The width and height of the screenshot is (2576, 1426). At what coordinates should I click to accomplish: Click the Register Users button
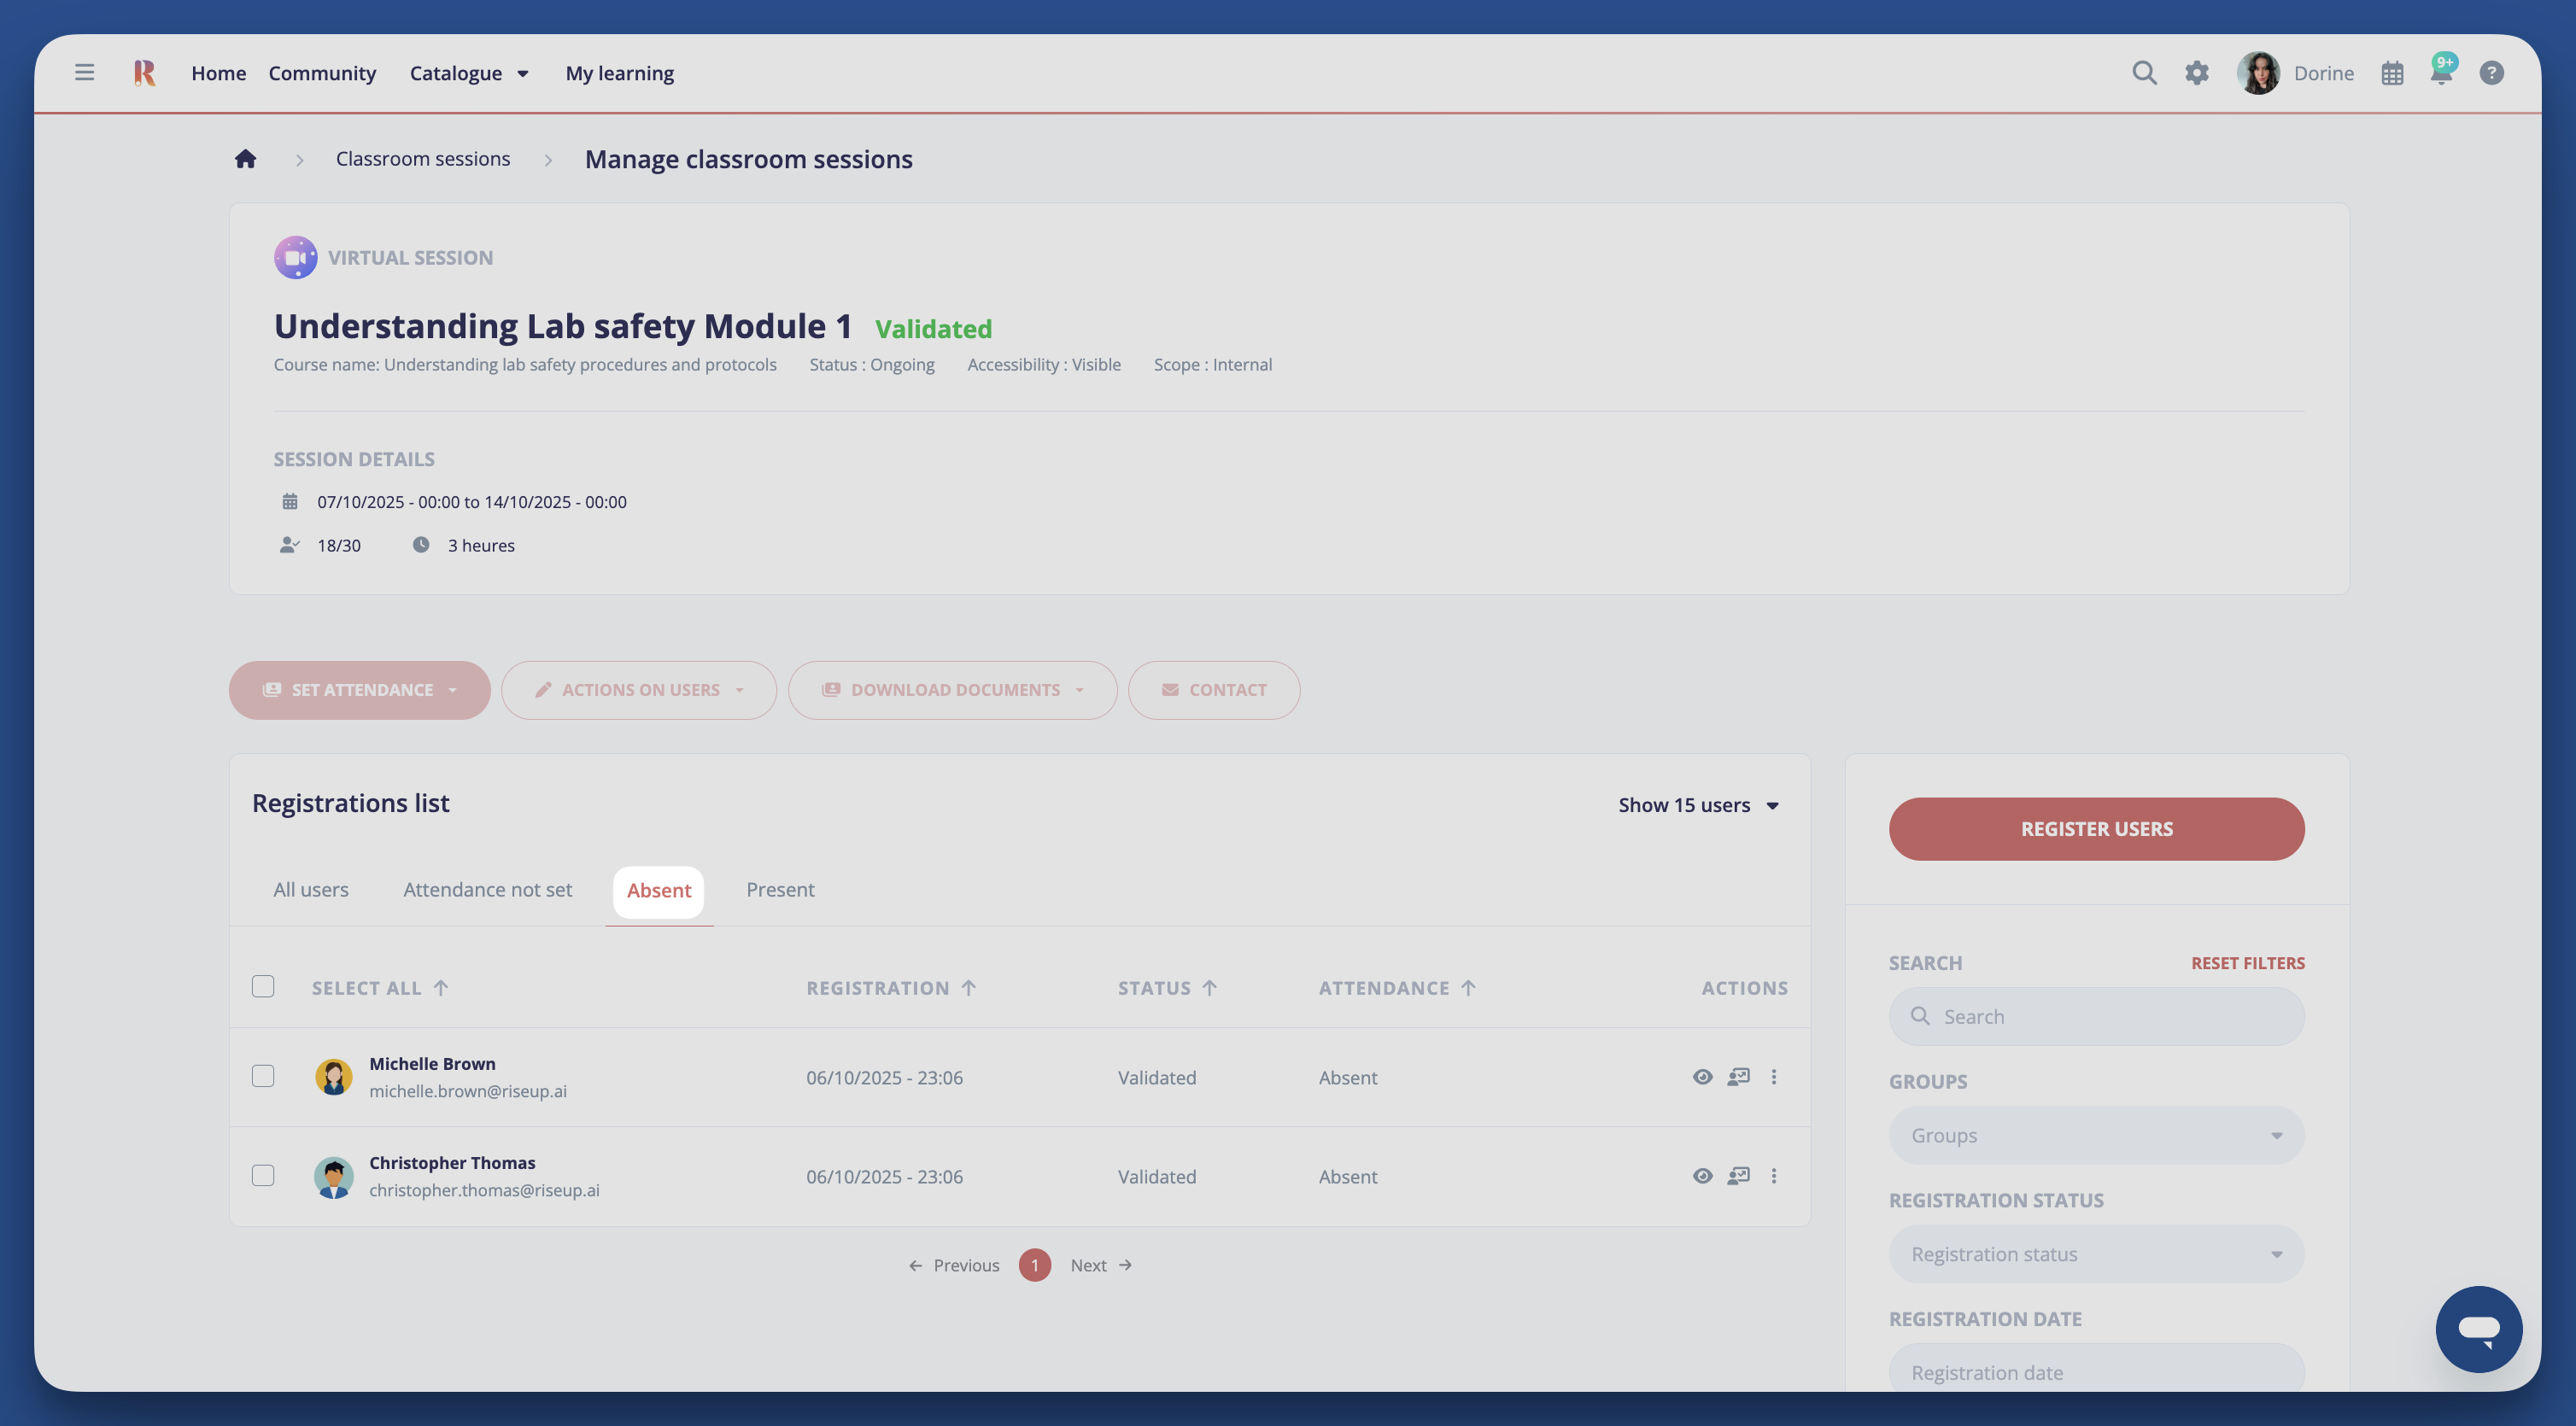(2096, 829)
